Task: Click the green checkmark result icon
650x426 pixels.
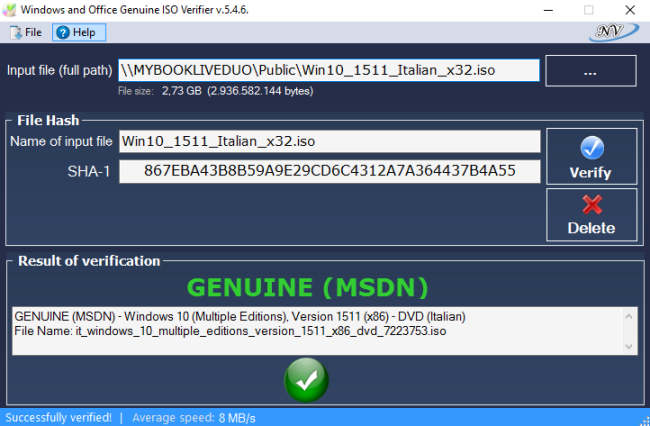Action: 306,380
